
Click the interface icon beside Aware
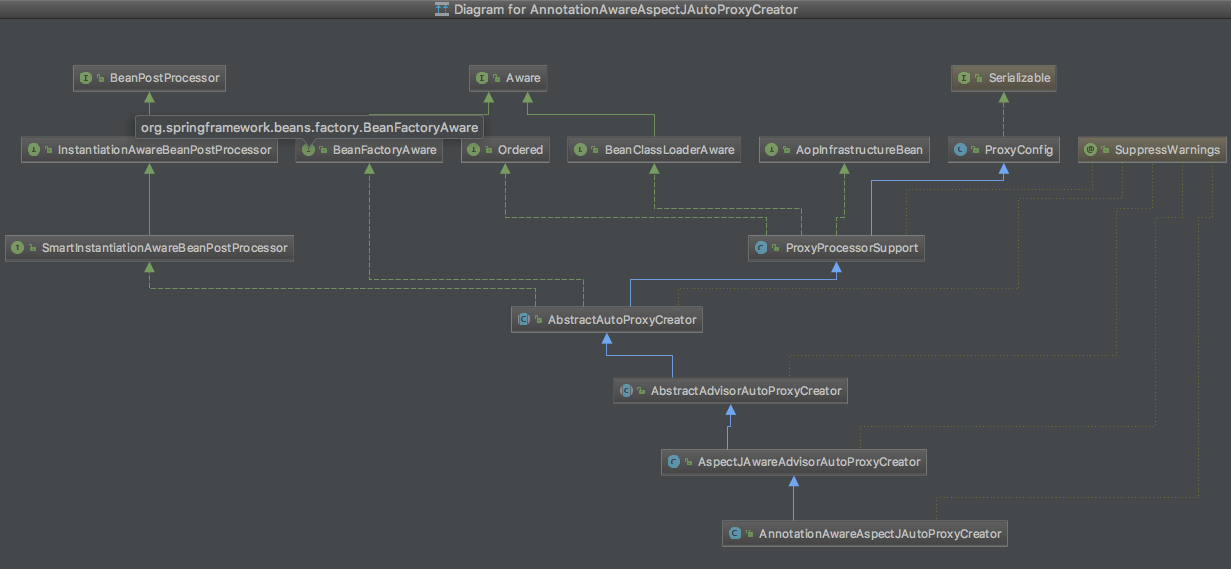(x=483, y=77)
